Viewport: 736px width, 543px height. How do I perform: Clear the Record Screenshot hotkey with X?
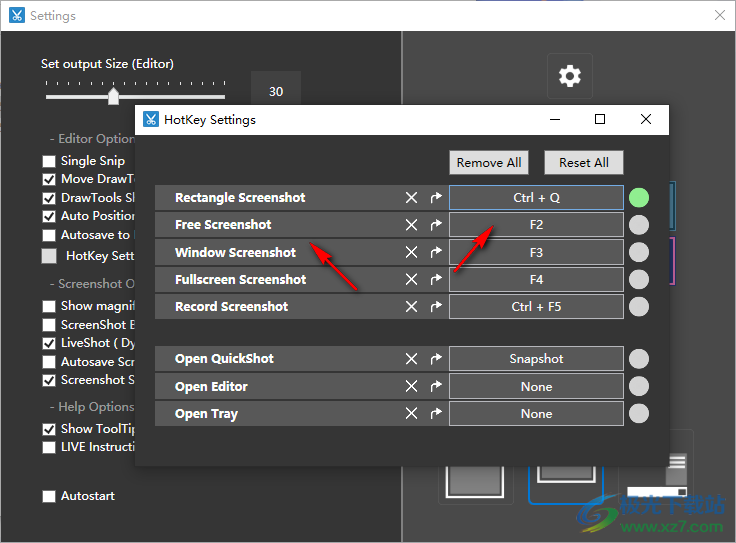[411, 306]
